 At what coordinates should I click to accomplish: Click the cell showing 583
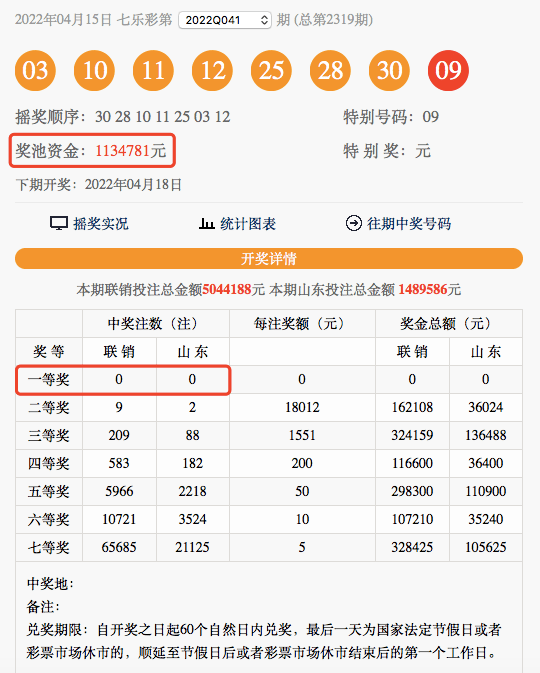tap(119, 464)
